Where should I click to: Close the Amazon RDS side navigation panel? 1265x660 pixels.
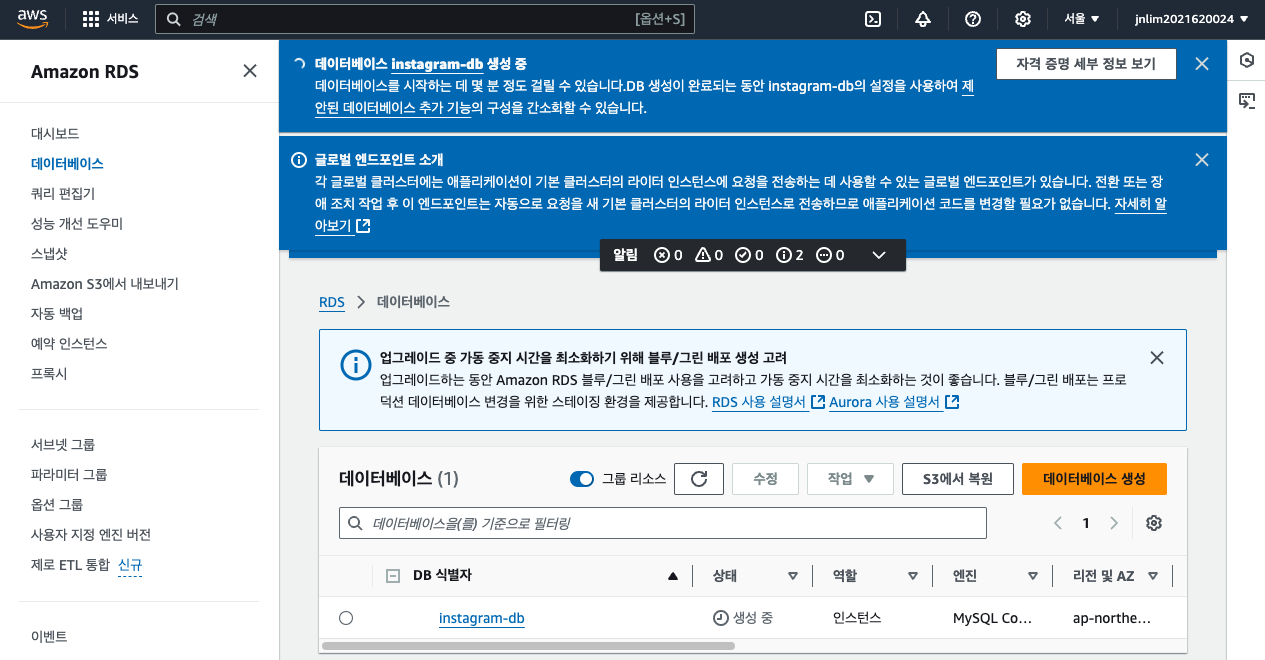point(250,71)
